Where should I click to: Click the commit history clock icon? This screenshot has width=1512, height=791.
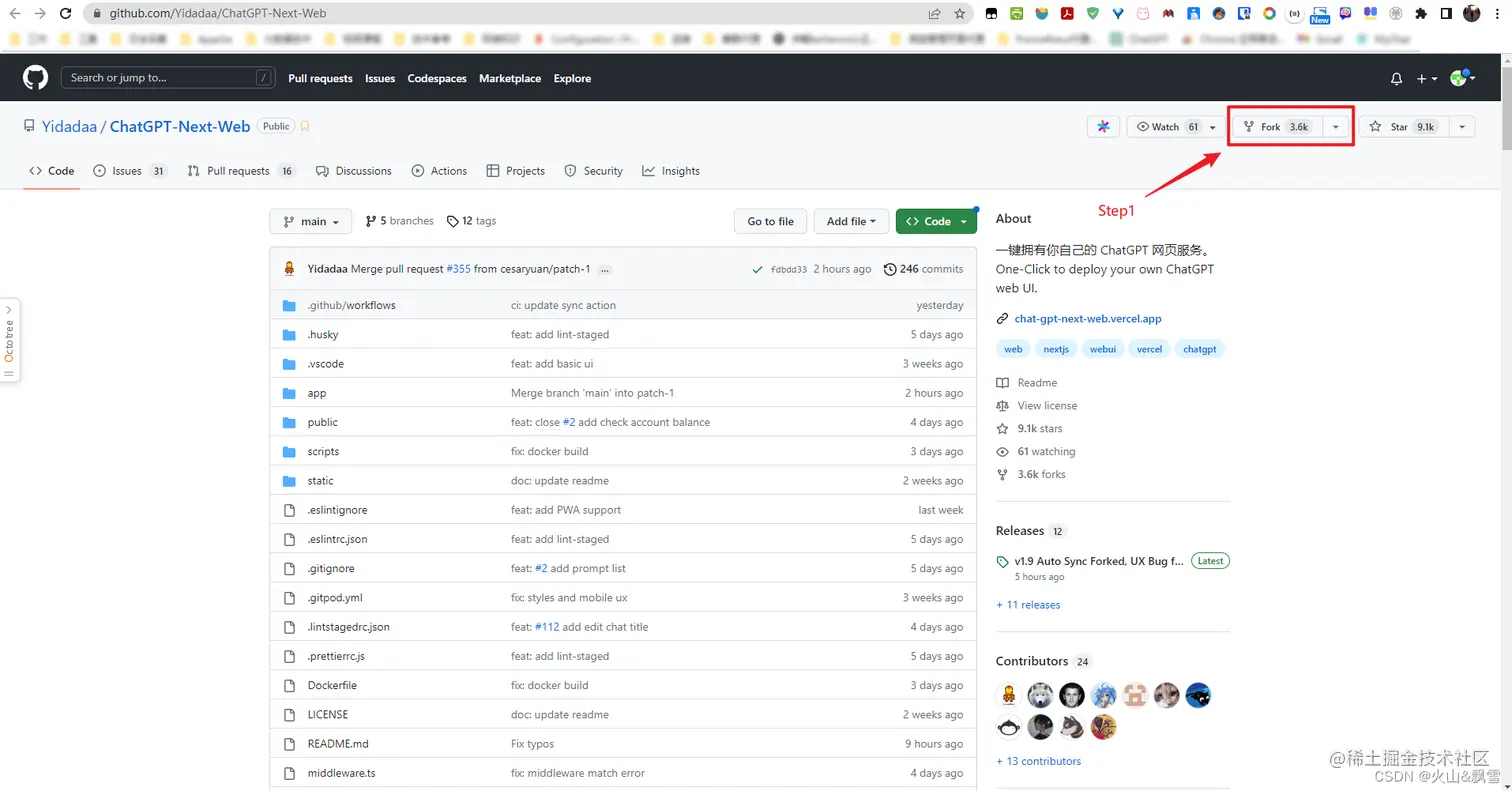890,269
